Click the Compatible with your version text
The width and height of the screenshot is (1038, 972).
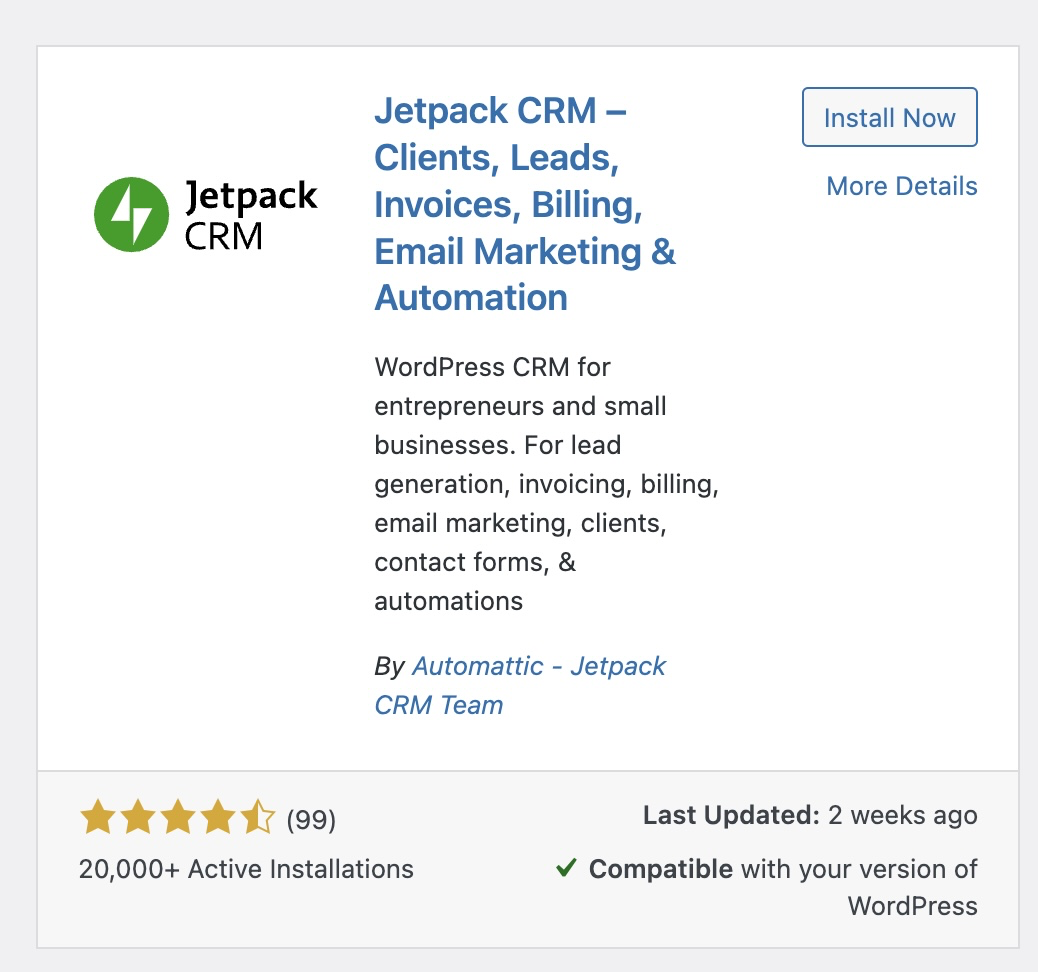coord(785,868)
